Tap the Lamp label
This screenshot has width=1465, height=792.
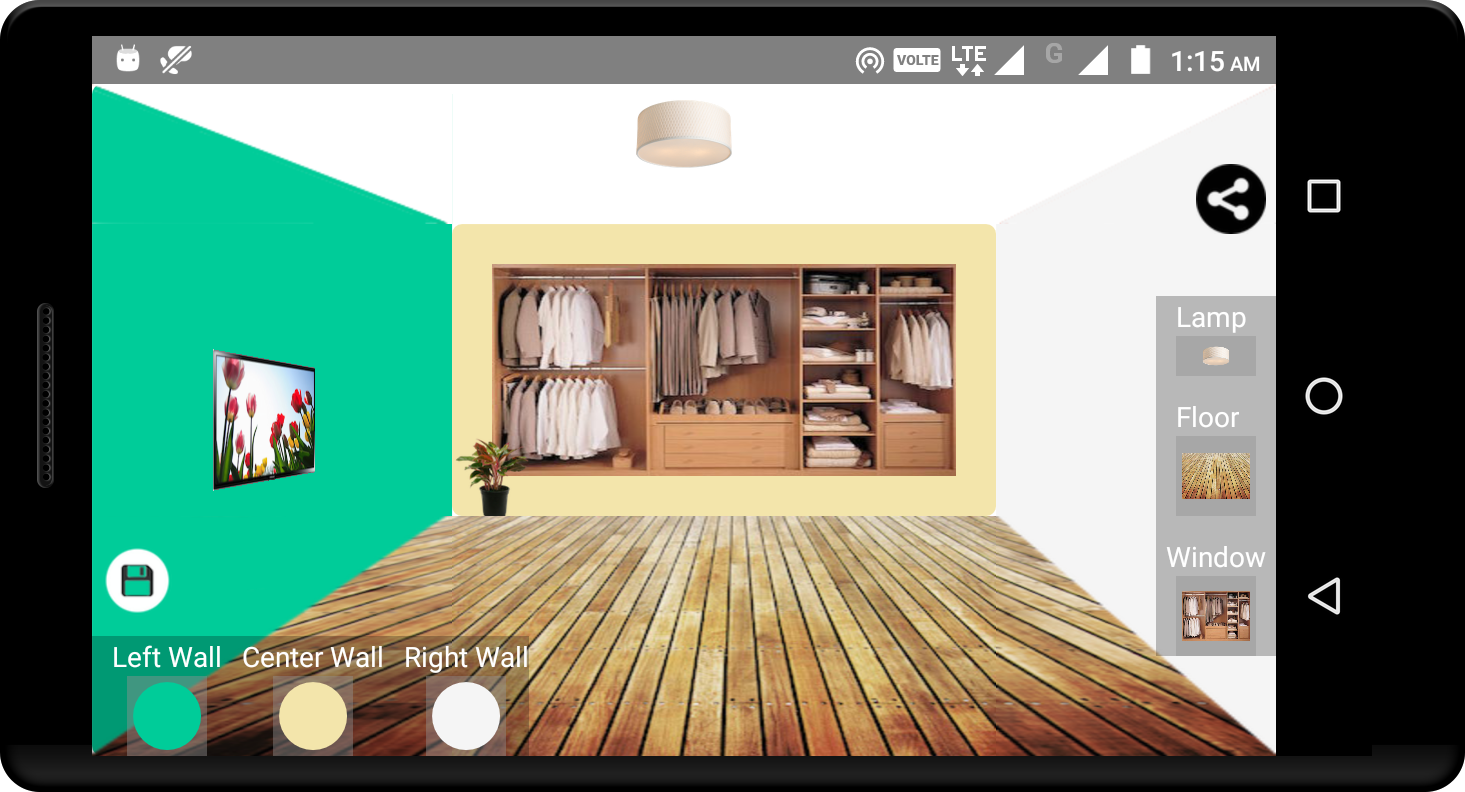(1211, 318)
